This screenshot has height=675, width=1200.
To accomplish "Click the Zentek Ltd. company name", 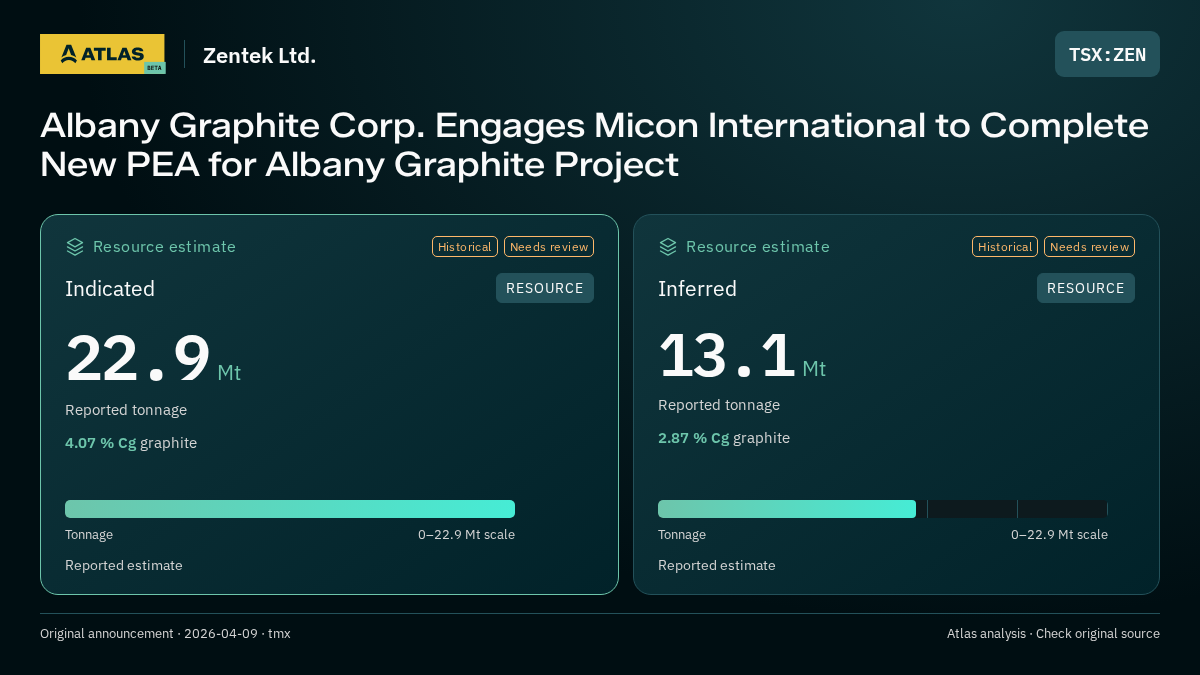I will point(259,56).
